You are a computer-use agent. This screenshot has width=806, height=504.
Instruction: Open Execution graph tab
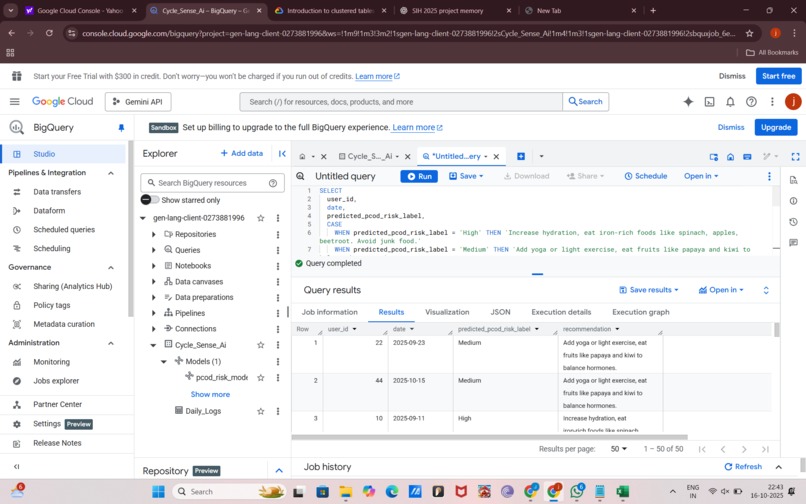coord(640,312)
